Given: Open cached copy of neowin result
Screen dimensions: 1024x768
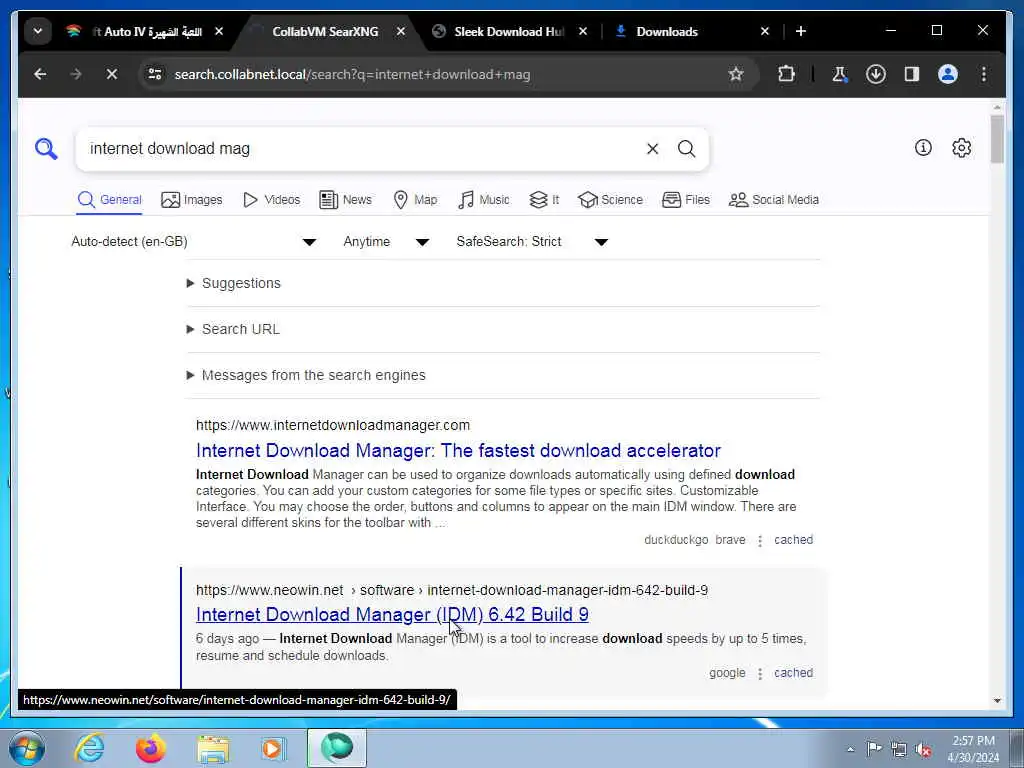Looking at the screenshot, I should point(793,673).
